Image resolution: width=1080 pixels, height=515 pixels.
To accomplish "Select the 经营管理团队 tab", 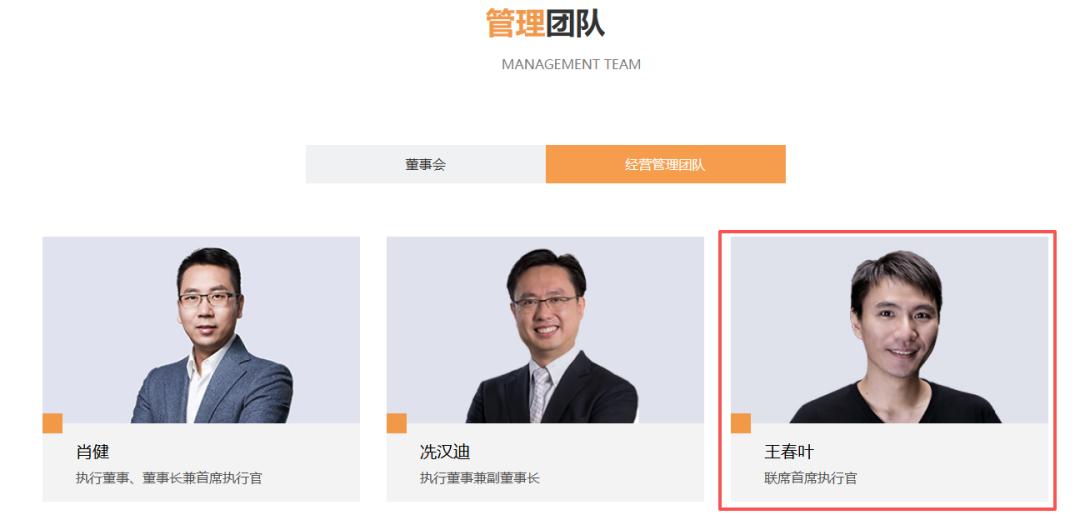I will pyautogui.click(x=665, y=164).
